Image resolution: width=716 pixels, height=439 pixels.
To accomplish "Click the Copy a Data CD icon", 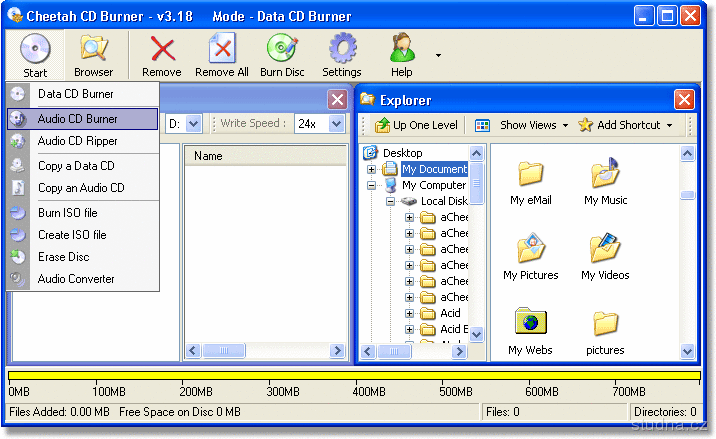I will pyautogui.click(x=18, y=165).
